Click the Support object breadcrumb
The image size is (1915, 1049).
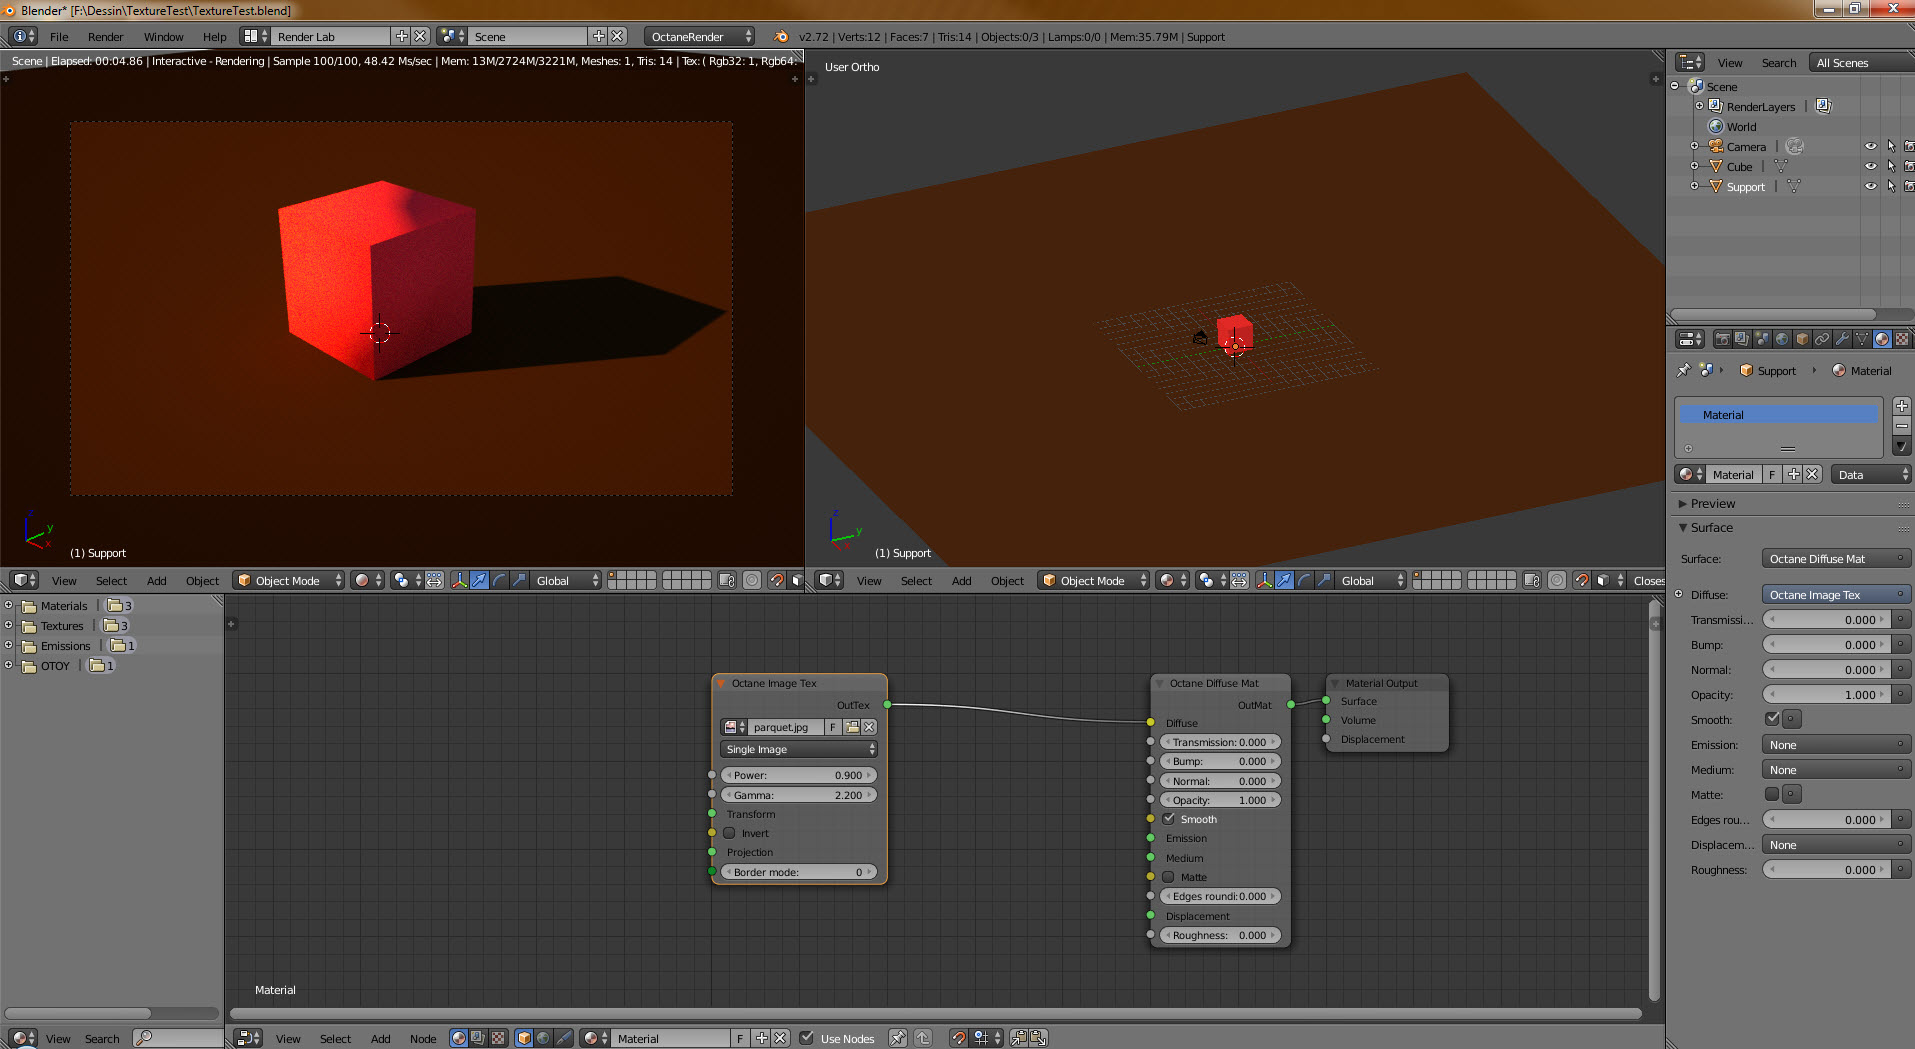[x=1767, y=371]
